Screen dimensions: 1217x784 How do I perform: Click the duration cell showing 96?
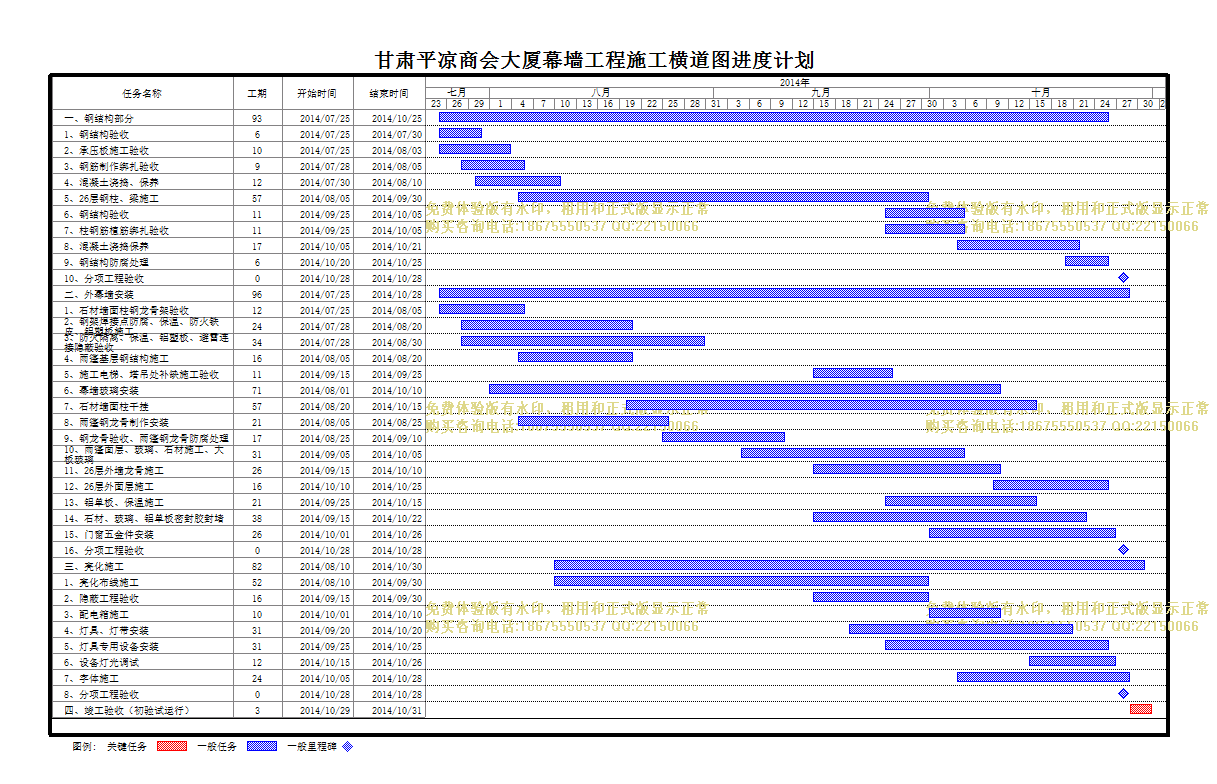[258, 294]
